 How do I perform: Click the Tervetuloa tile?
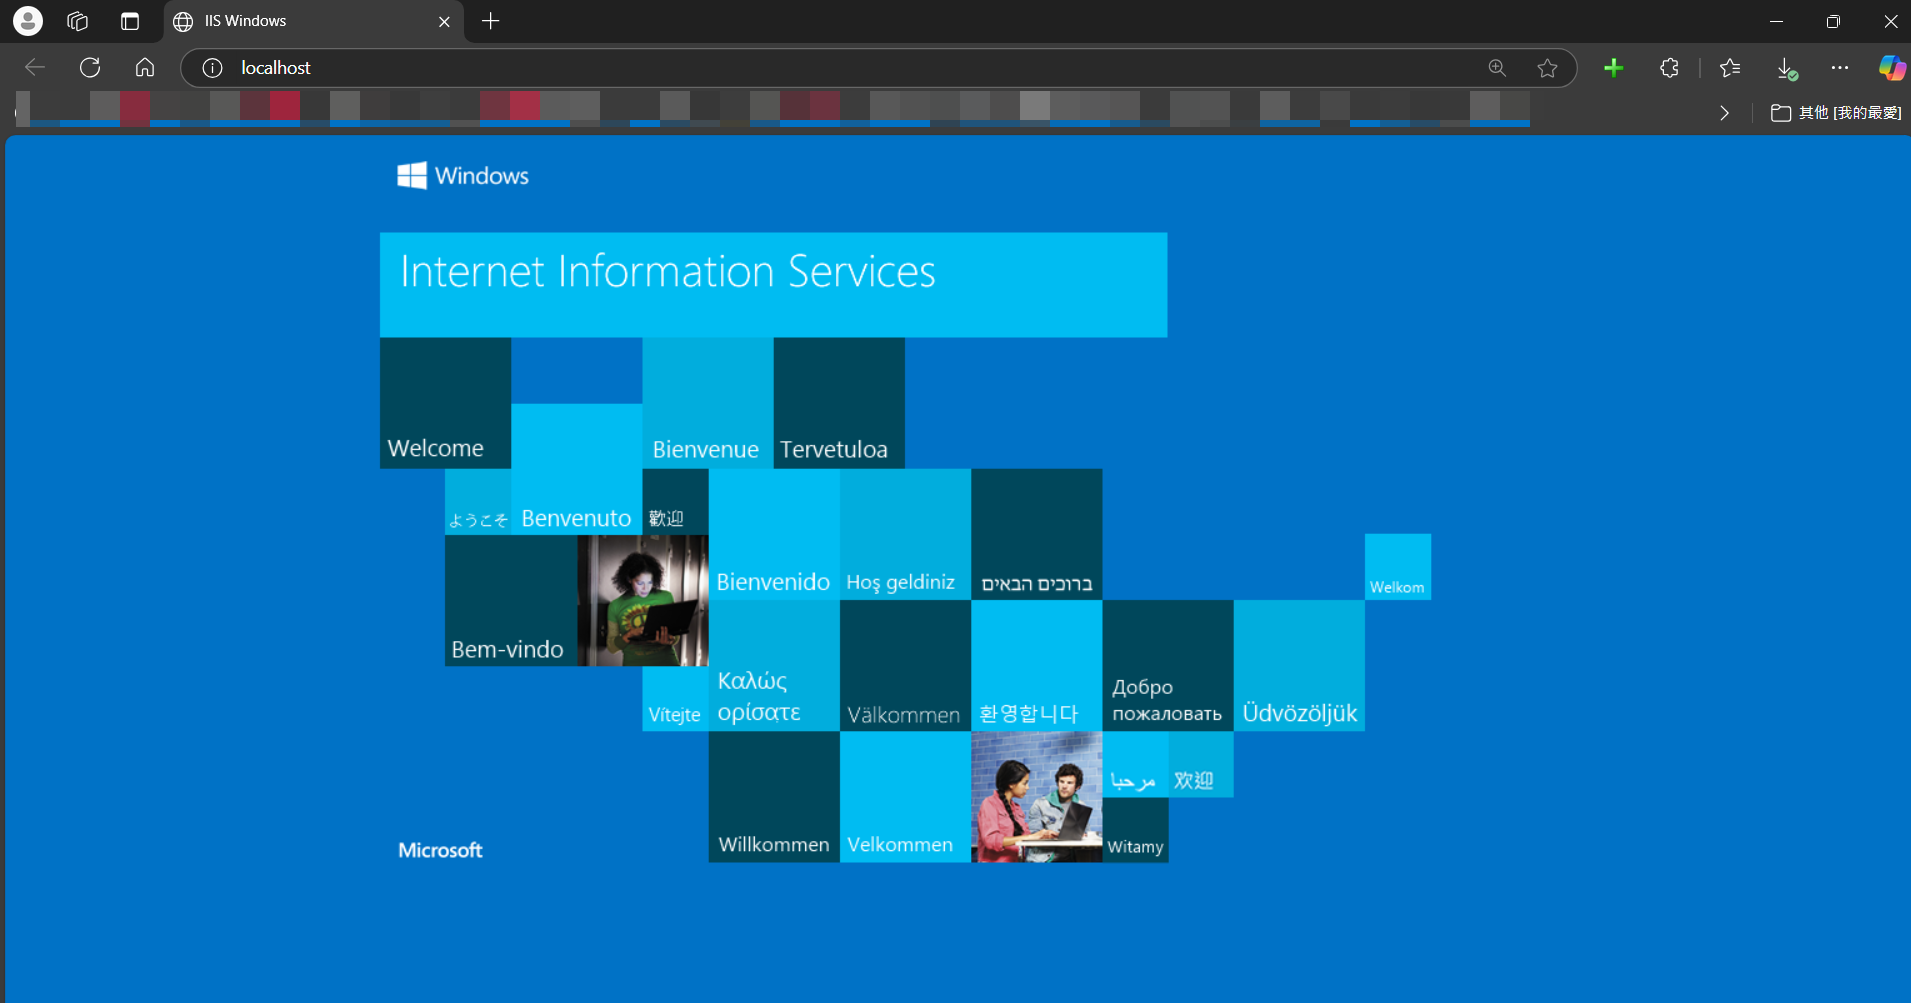839,403
